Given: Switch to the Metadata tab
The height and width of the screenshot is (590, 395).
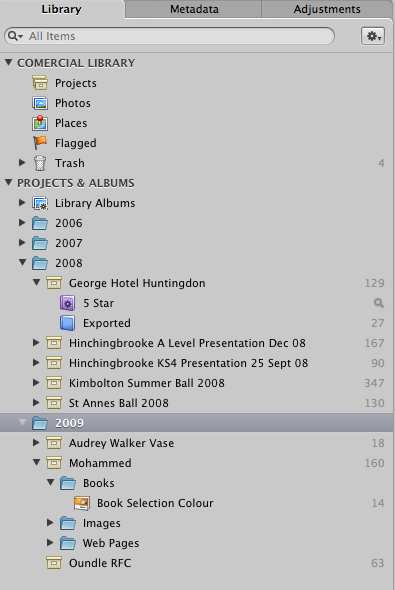Looking at the screenshot, I should point(194,9).
